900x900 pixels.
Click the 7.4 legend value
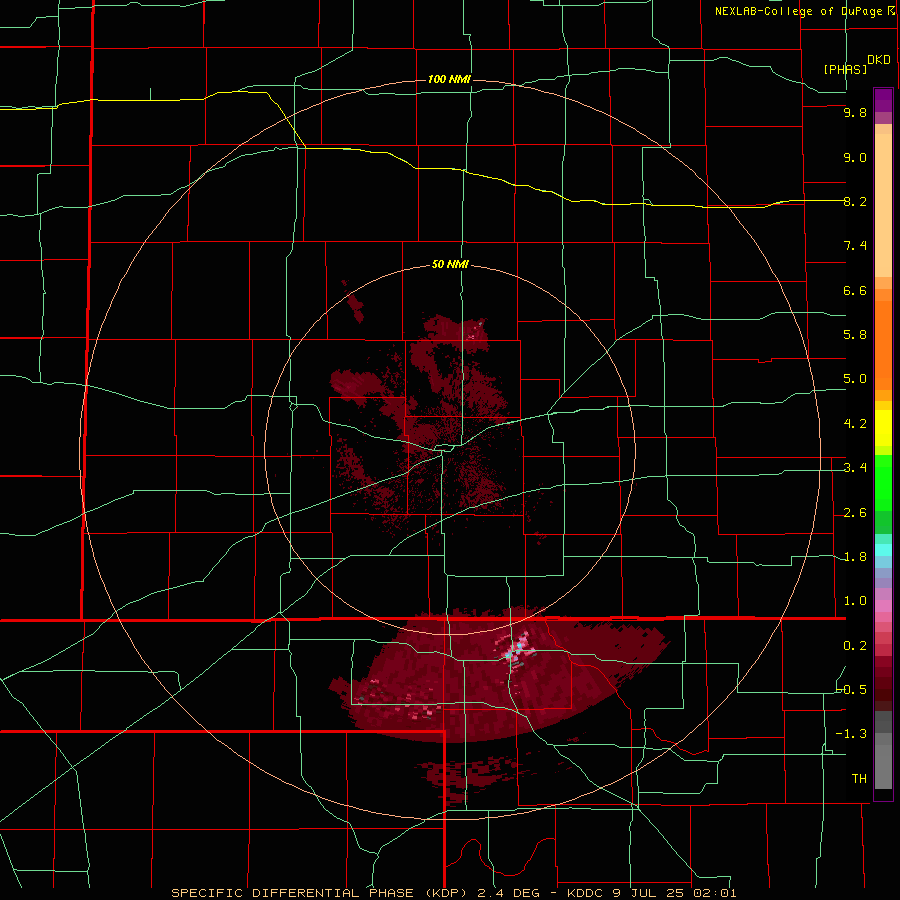pos(855,246)
